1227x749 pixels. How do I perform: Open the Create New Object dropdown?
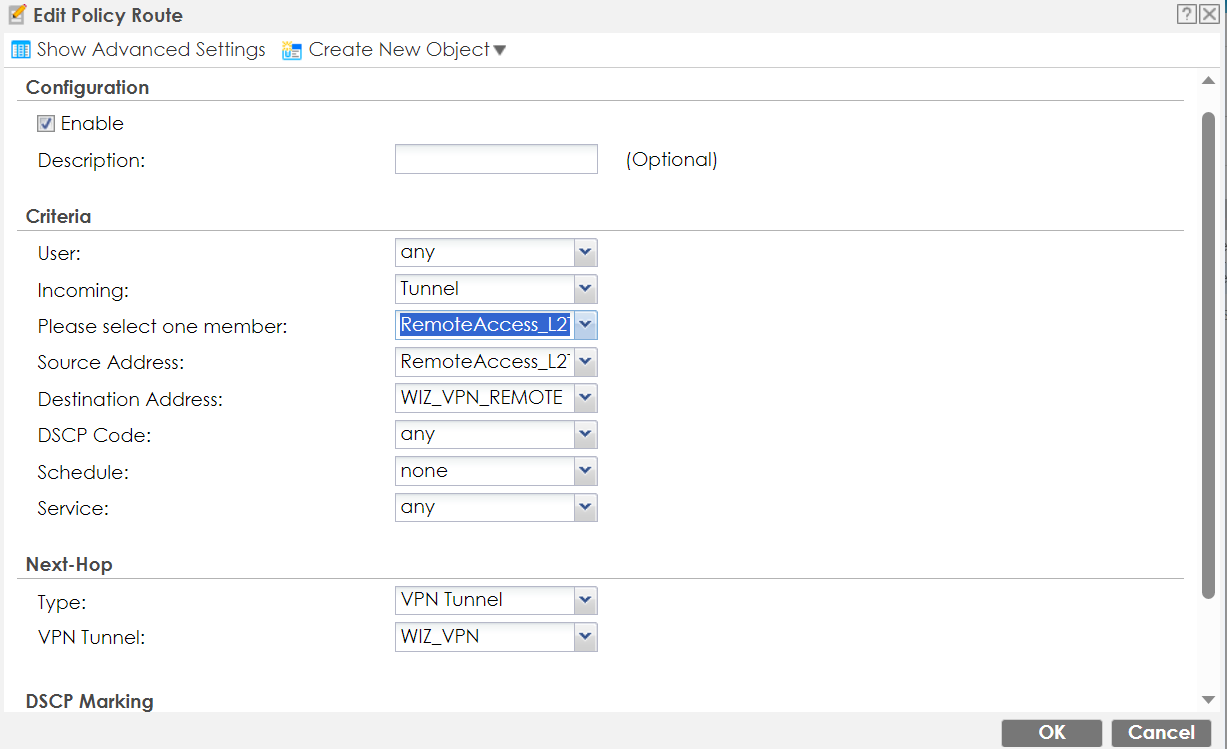pos(497,48)
